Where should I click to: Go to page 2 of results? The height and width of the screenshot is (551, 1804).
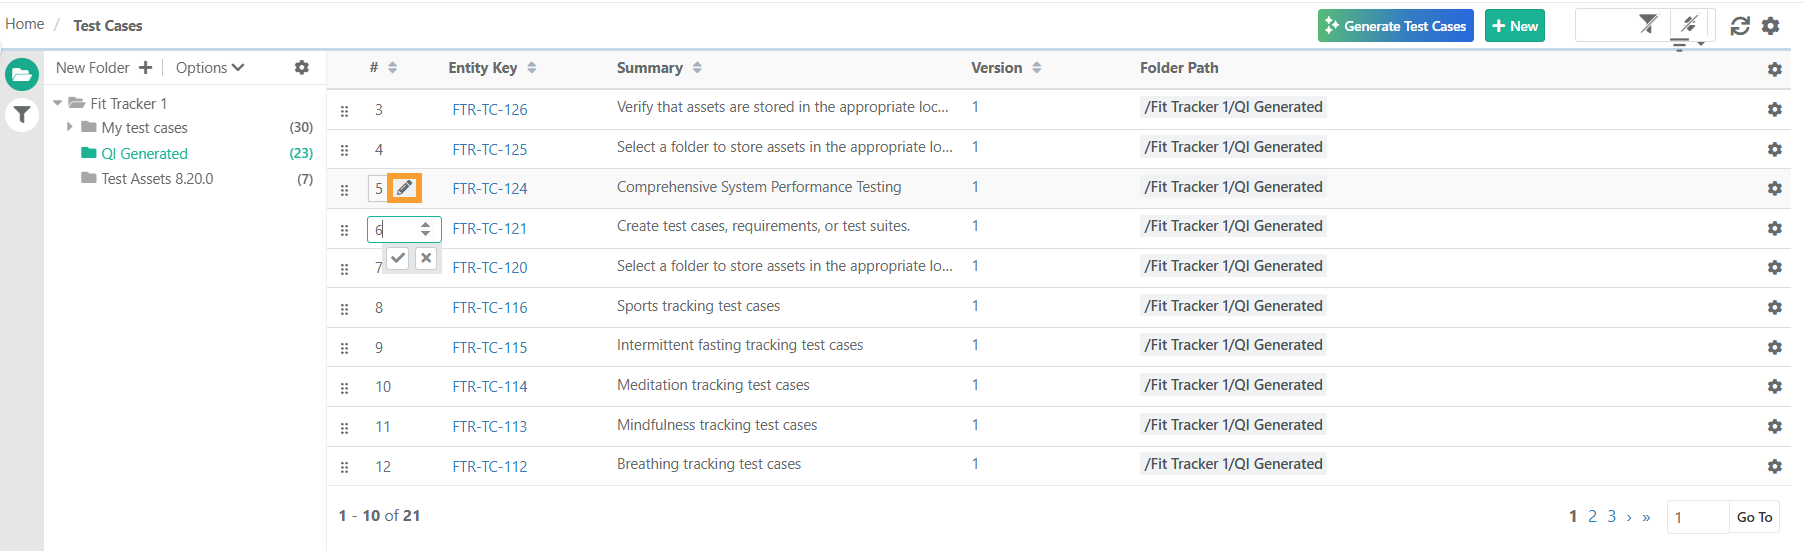click(1592, 517)
